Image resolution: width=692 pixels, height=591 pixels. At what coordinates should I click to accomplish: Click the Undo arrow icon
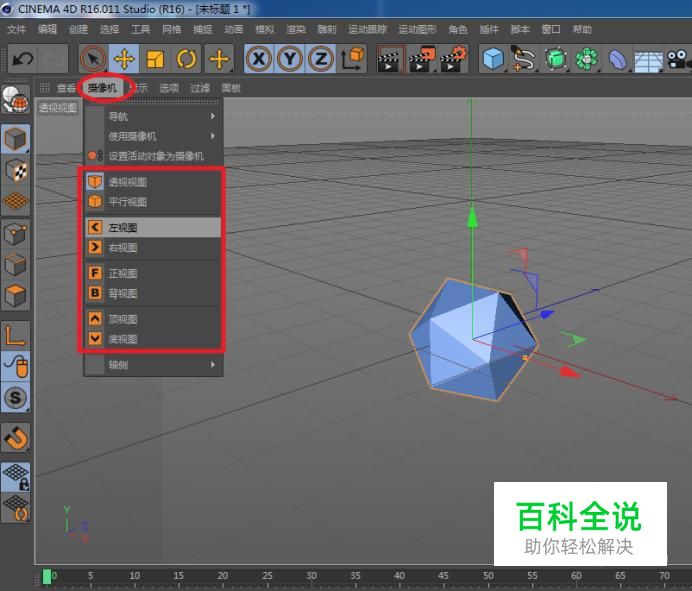23,59
